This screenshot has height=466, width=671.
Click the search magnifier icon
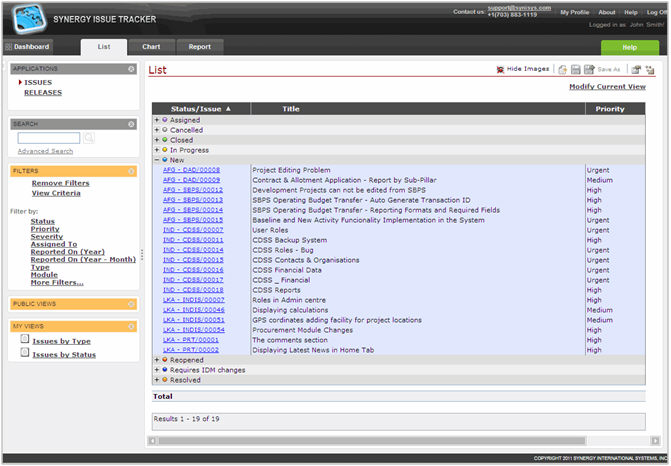click(x=89, y=138)
